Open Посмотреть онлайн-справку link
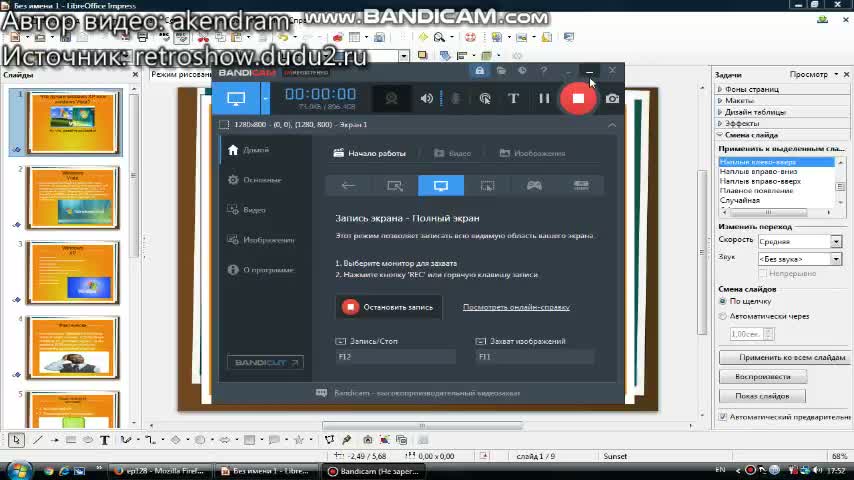This screenshot has width=854, height=480. click(x=516, y=307)
